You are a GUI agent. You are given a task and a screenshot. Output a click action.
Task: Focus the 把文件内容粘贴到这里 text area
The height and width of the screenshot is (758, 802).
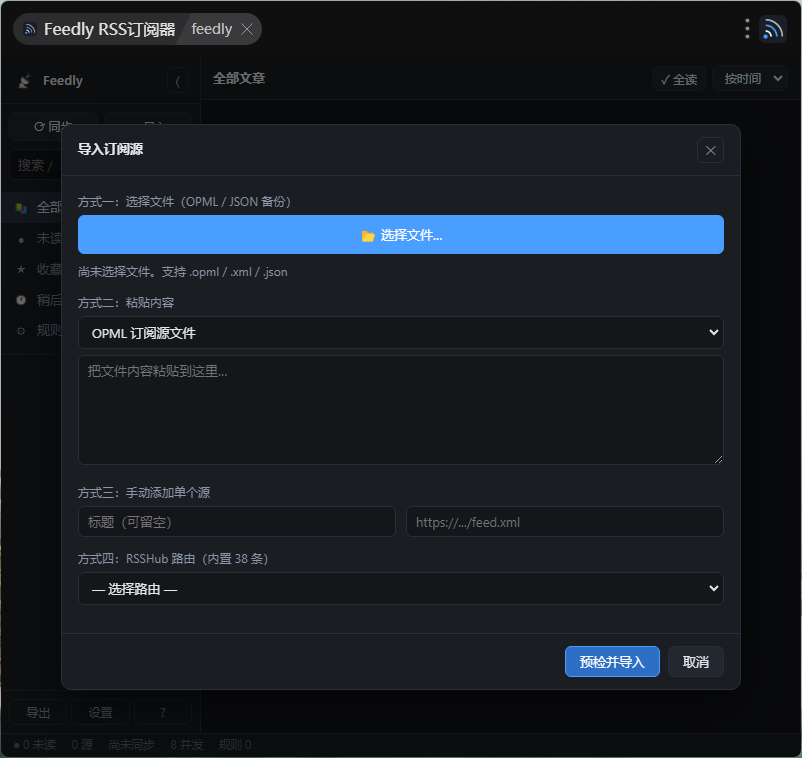coord(400,410)
